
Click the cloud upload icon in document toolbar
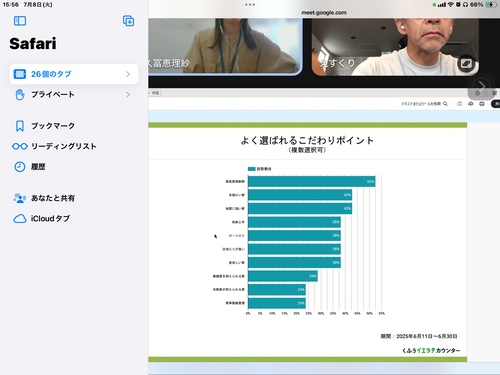[x=471, y=104]
